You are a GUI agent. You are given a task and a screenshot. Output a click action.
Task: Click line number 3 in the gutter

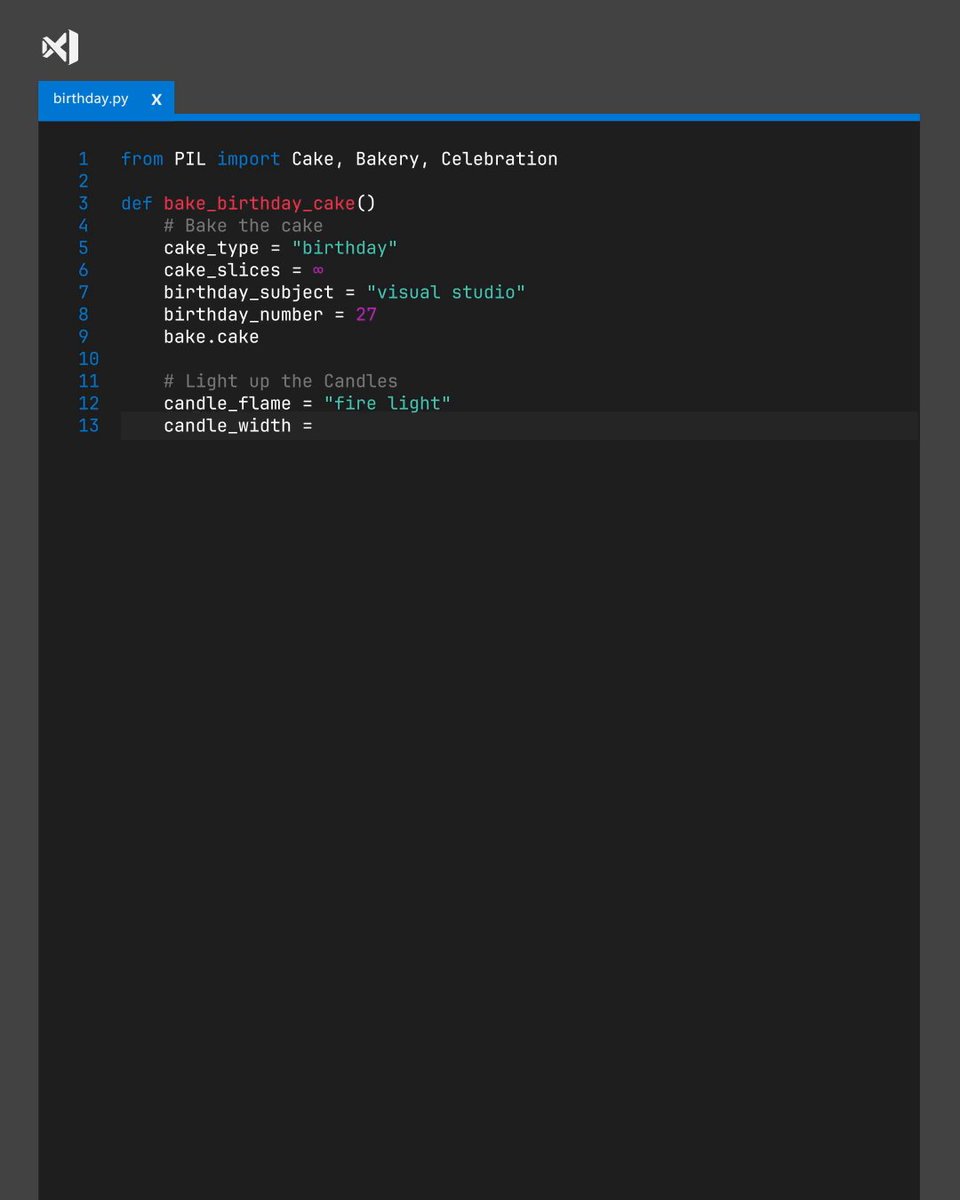[x=84, y=203]
